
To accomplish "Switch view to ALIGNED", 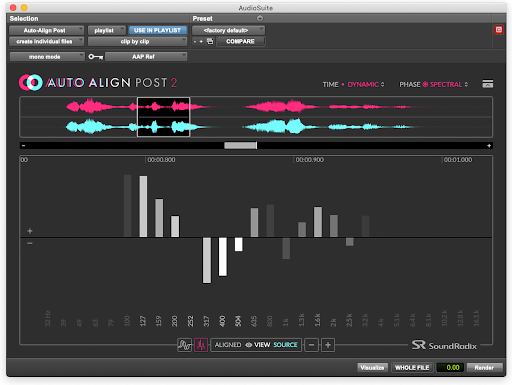I will coord(228,345).
